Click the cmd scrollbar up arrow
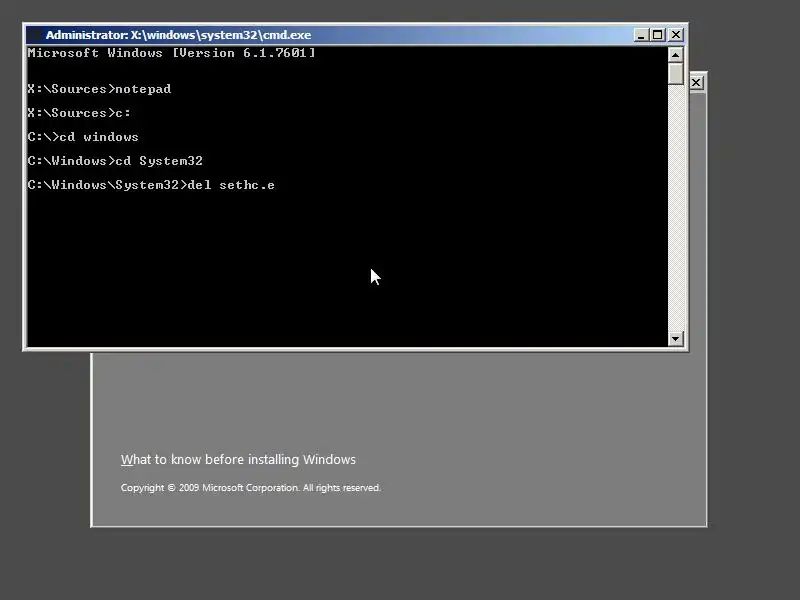 click(676, 55)
